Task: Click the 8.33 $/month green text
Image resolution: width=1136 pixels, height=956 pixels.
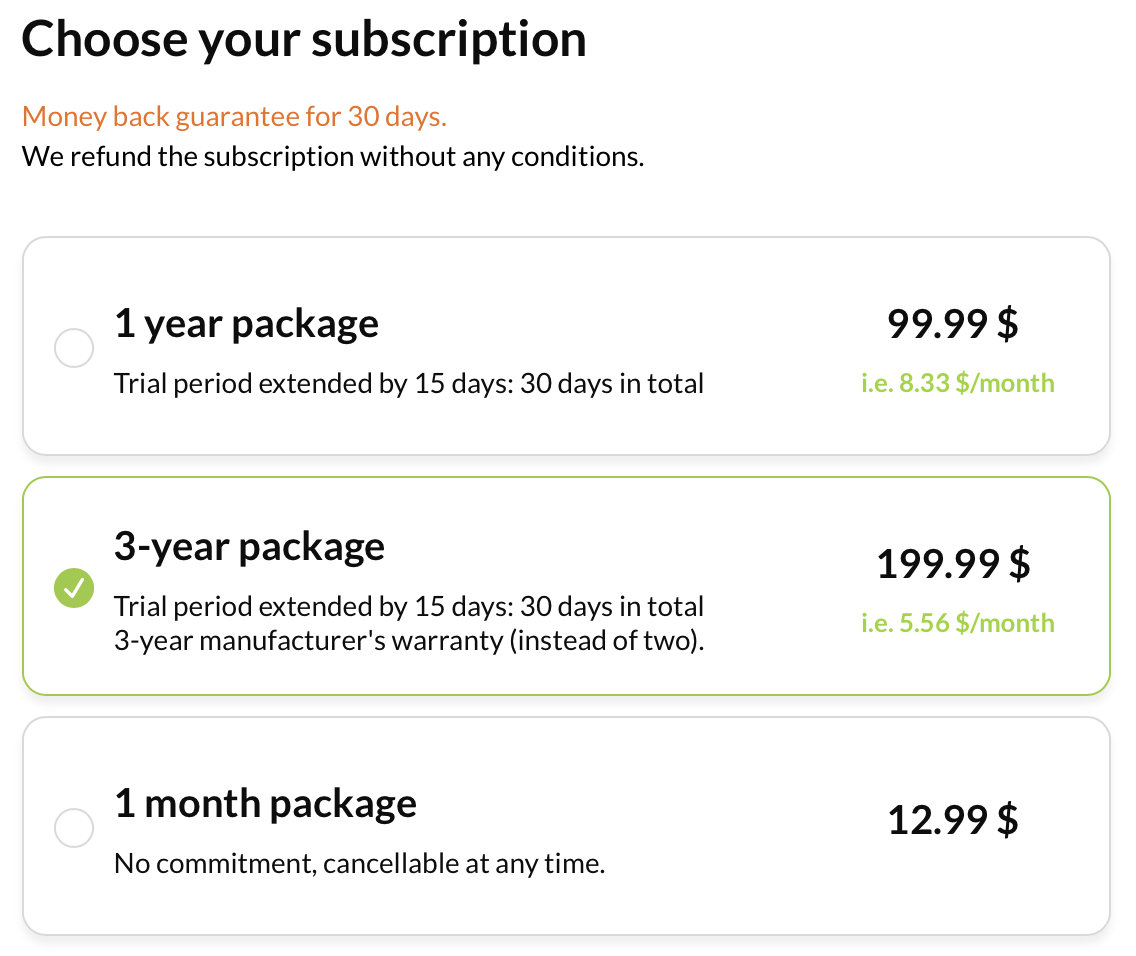Action: click(x=957, y=383)
